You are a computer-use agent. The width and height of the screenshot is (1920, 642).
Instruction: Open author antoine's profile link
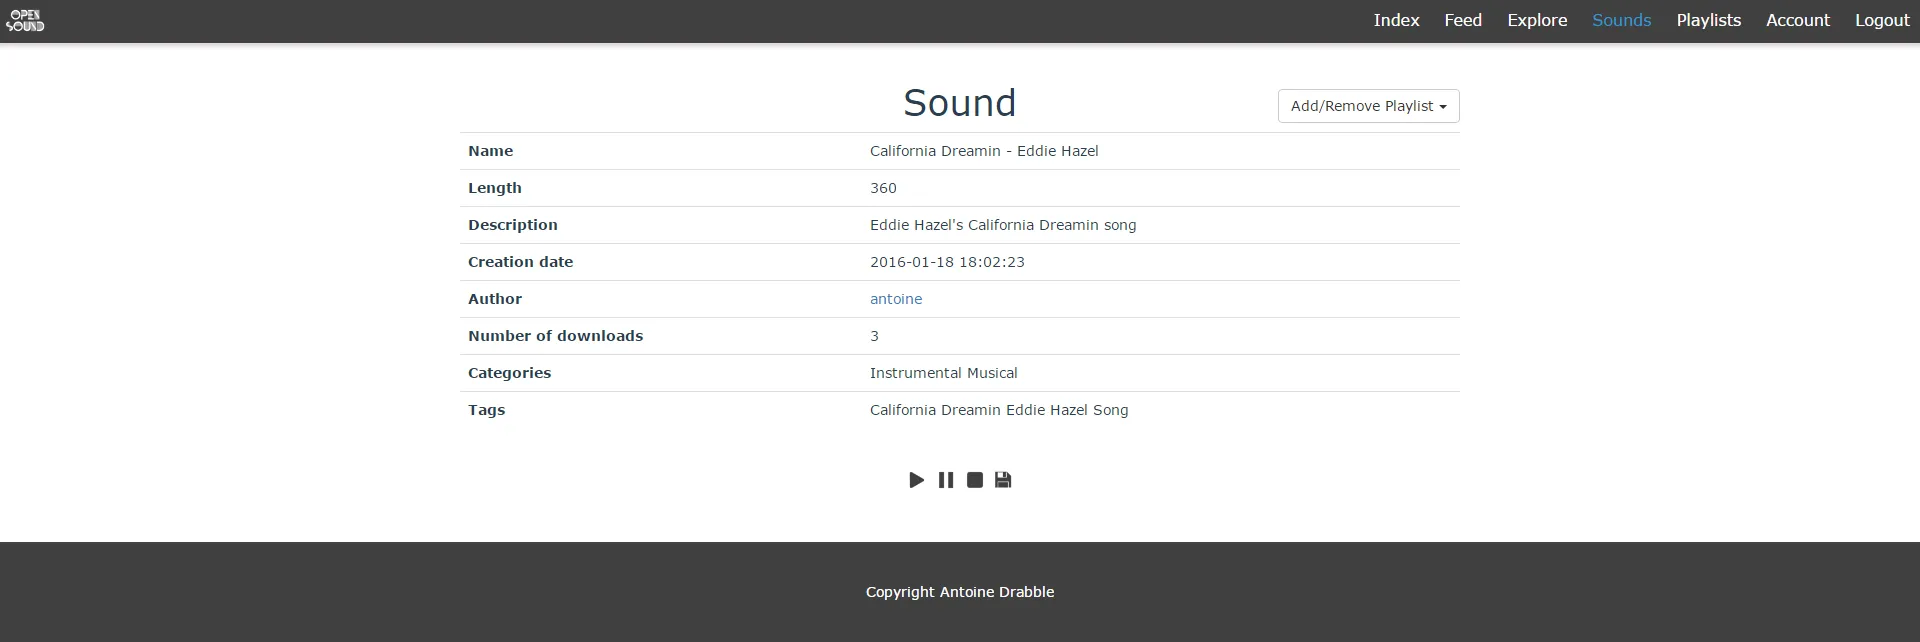click(x=896, y=299)
